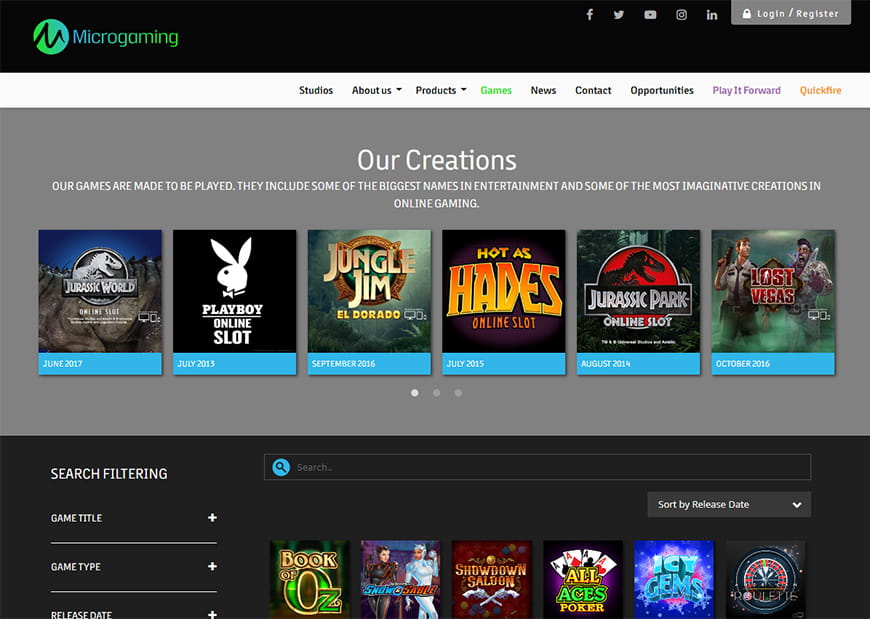Click the Login / Register button

[x=790, y=13]
